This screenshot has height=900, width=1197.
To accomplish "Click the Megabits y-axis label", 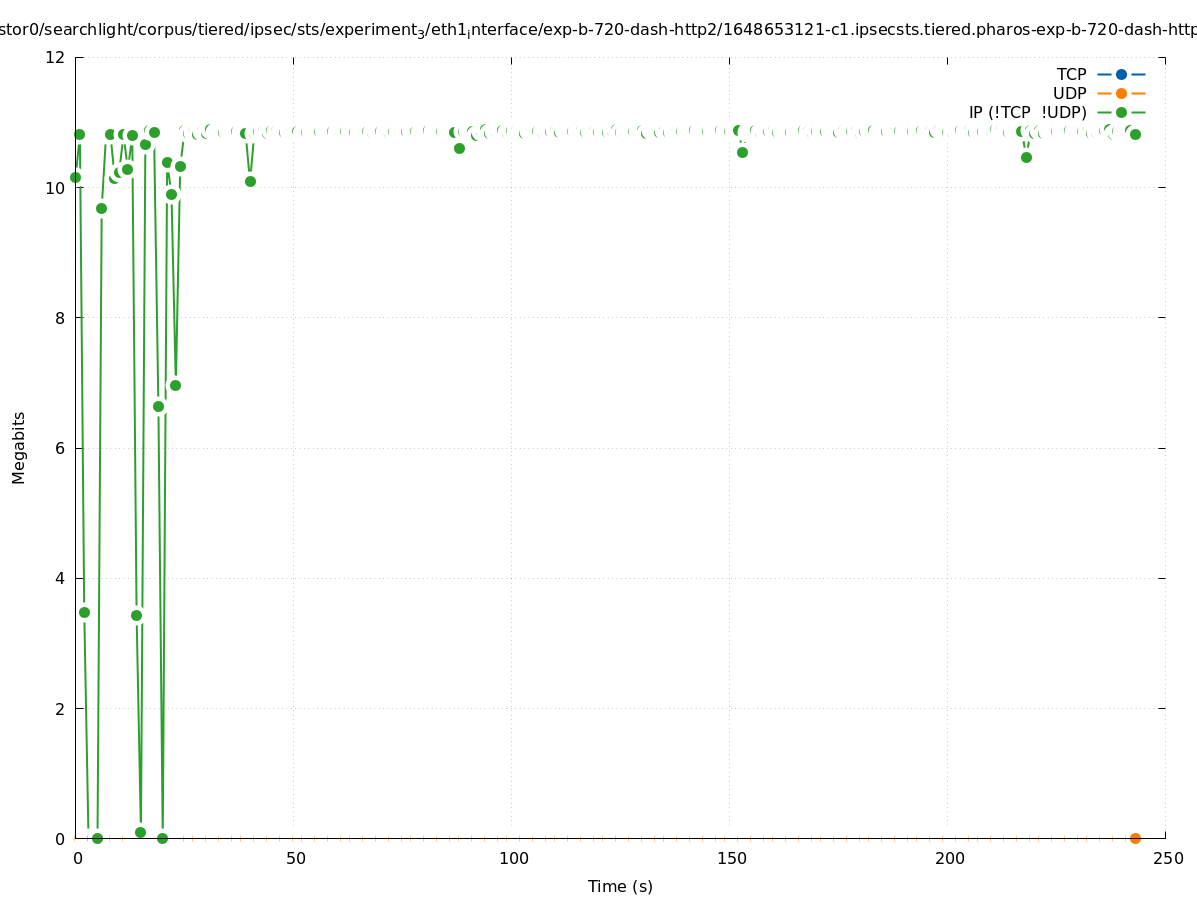I will pyautogui.click(x=19, y=447).
